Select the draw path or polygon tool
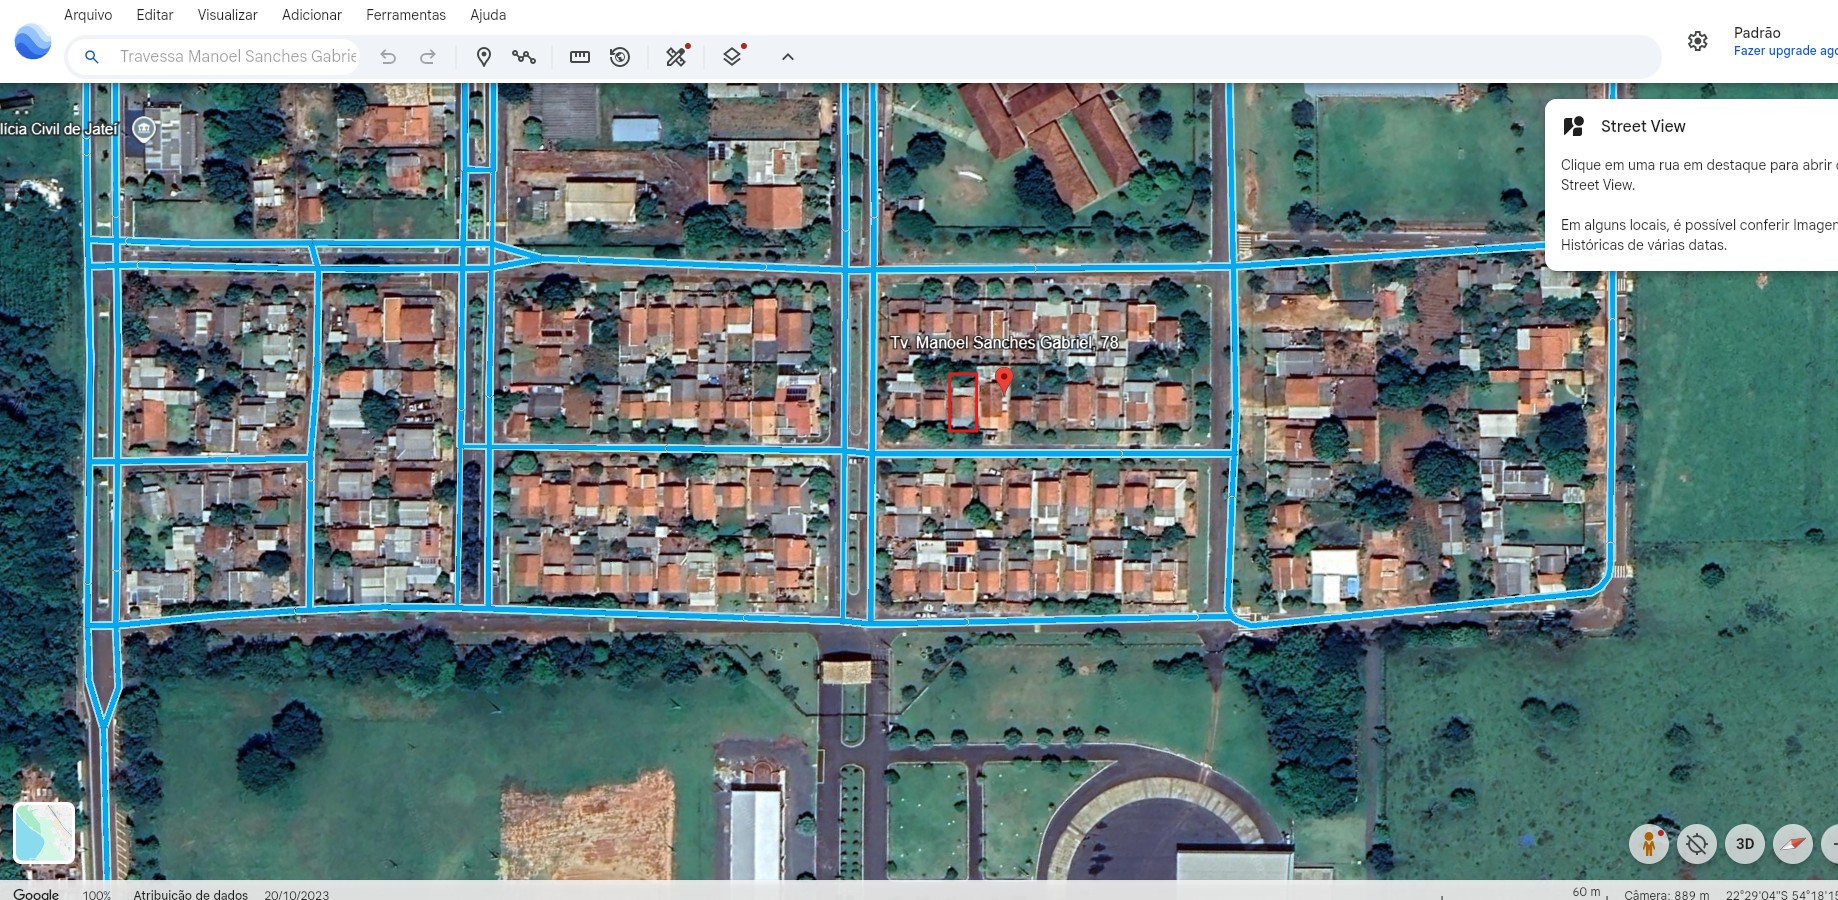 click(524, 57)
